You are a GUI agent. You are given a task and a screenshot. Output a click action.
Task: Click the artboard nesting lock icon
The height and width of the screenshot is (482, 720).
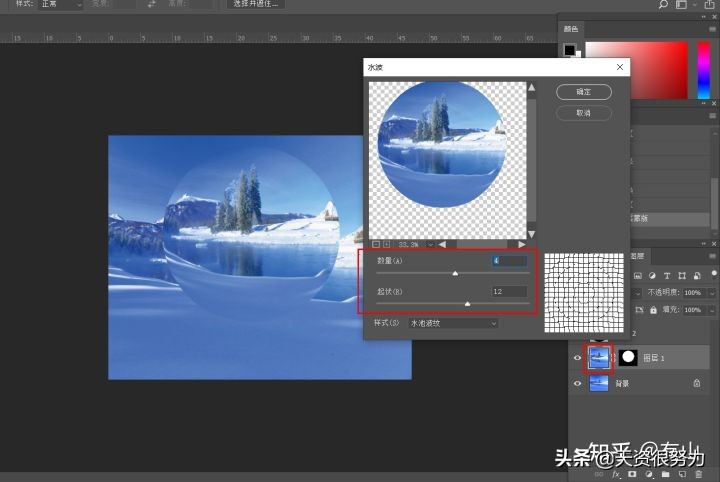point(639,310)
